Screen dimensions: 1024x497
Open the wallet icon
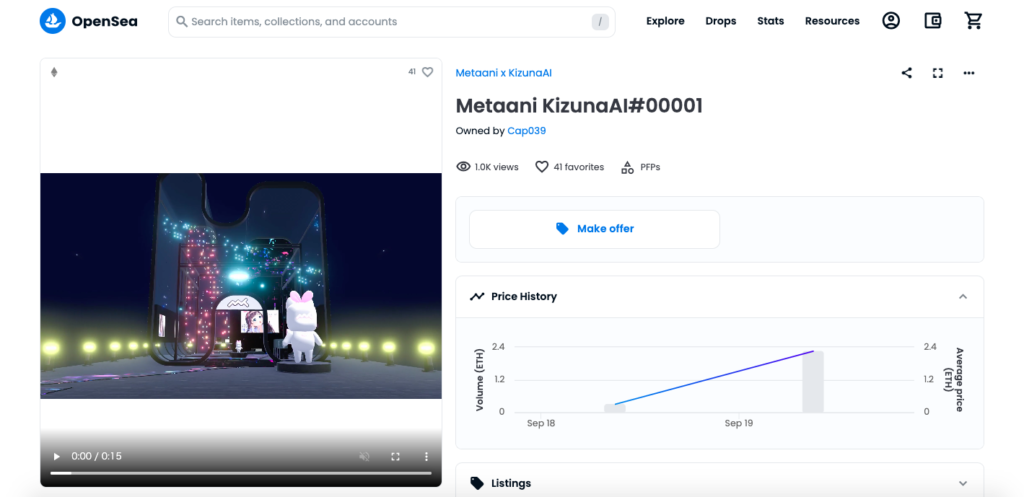pos(933,21)
